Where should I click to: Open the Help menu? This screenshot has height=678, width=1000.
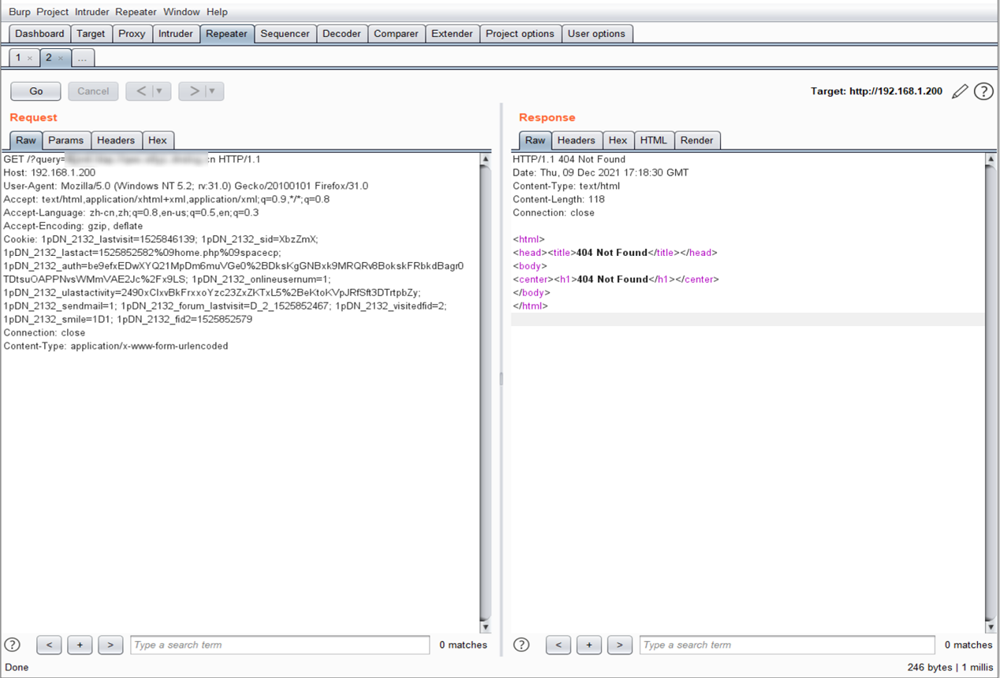(217, 11)
